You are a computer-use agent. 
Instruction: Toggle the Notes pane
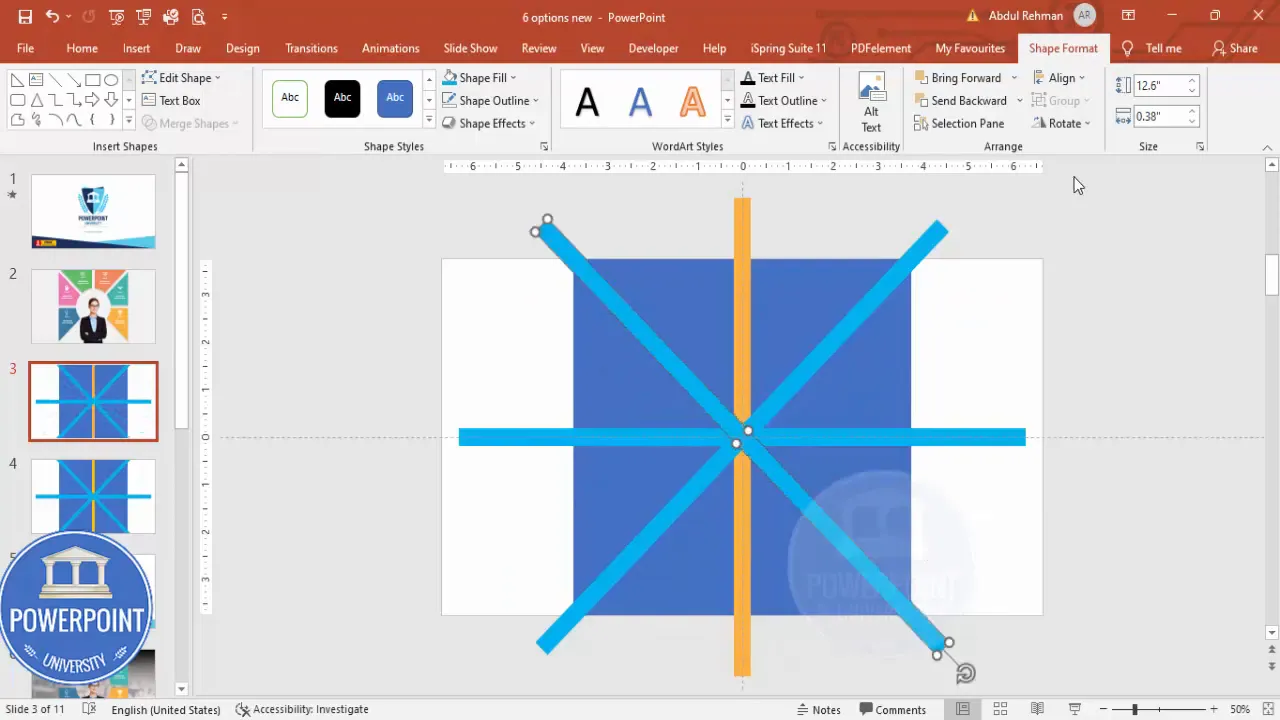tap(818, 709)
